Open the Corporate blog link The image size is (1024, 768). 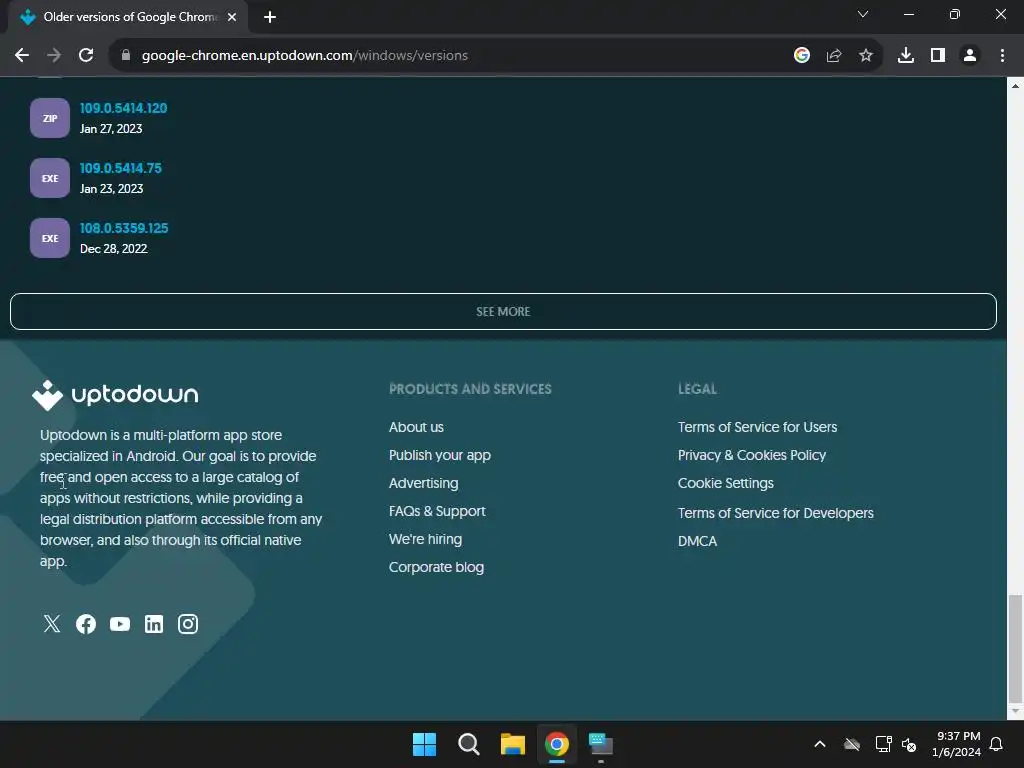pyautogui.click(x=436, y=568)
